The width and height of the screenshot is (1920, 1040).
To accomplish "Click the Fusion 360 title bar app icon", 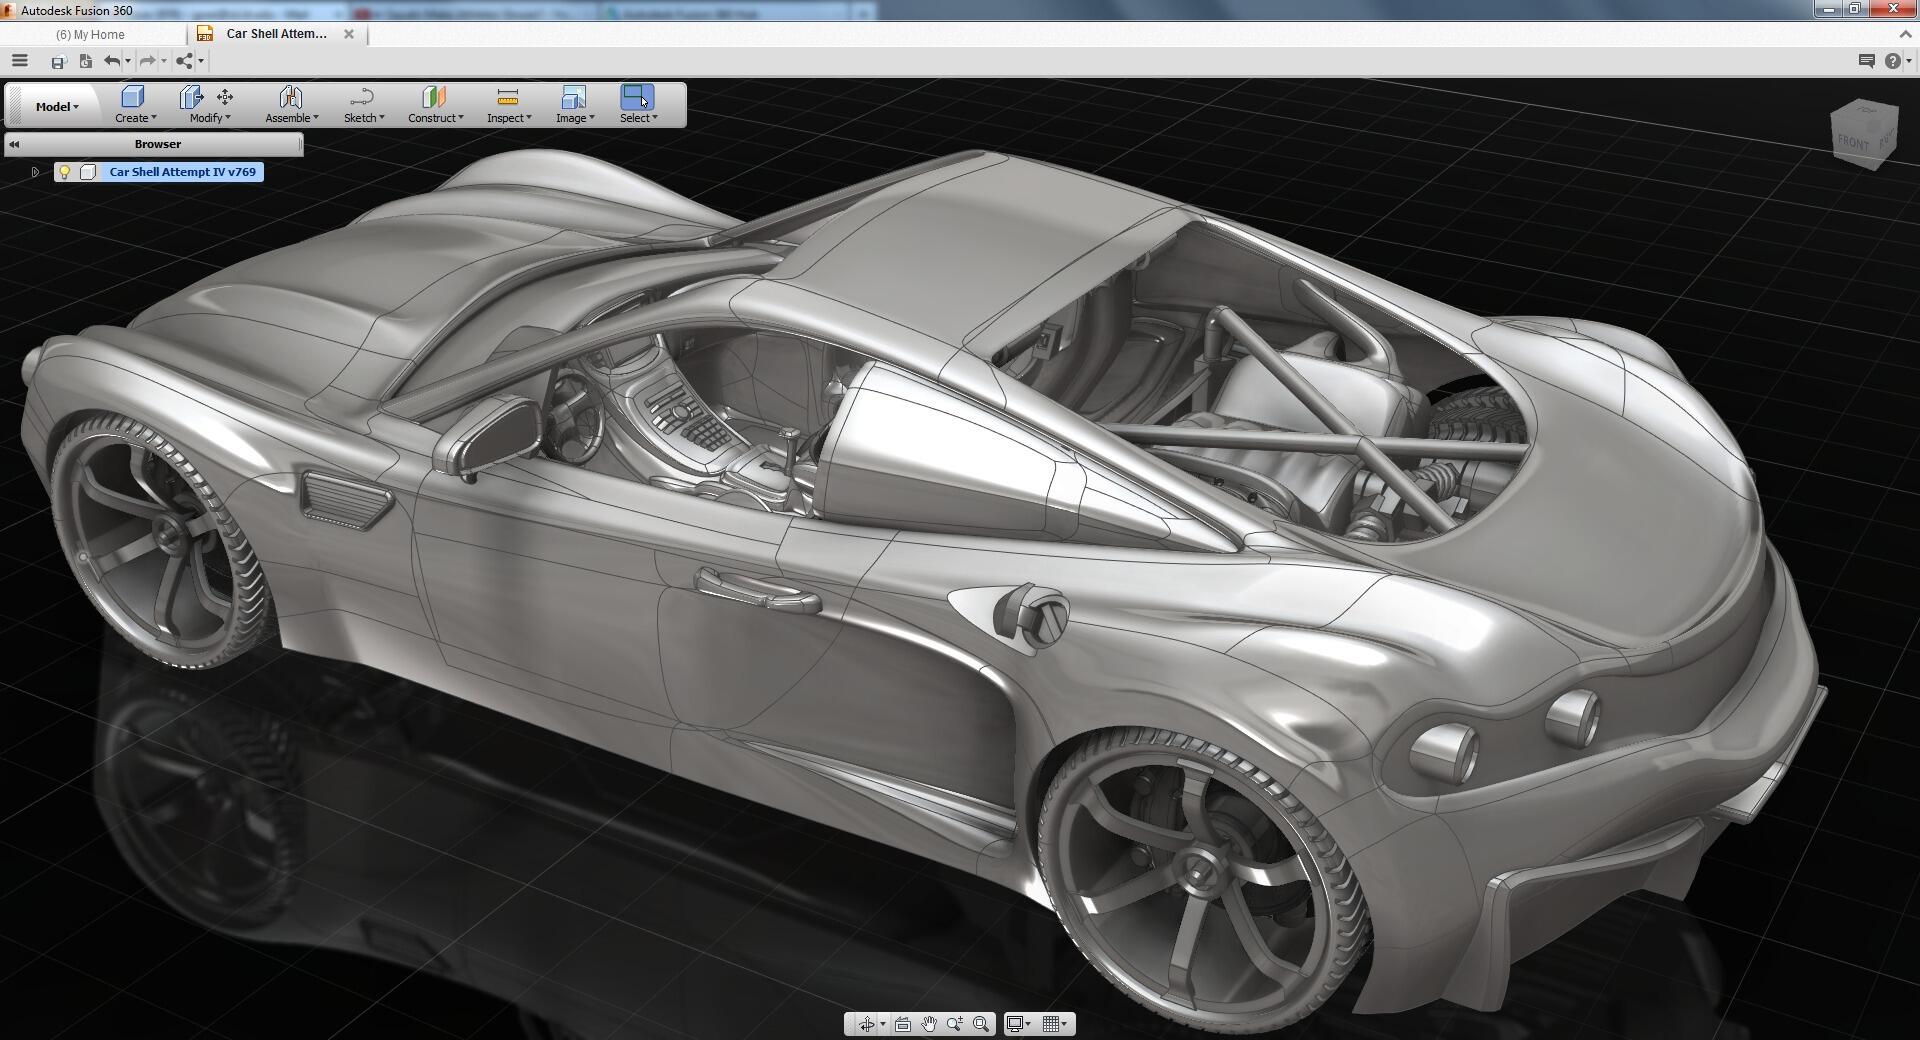I will (9, 10).
